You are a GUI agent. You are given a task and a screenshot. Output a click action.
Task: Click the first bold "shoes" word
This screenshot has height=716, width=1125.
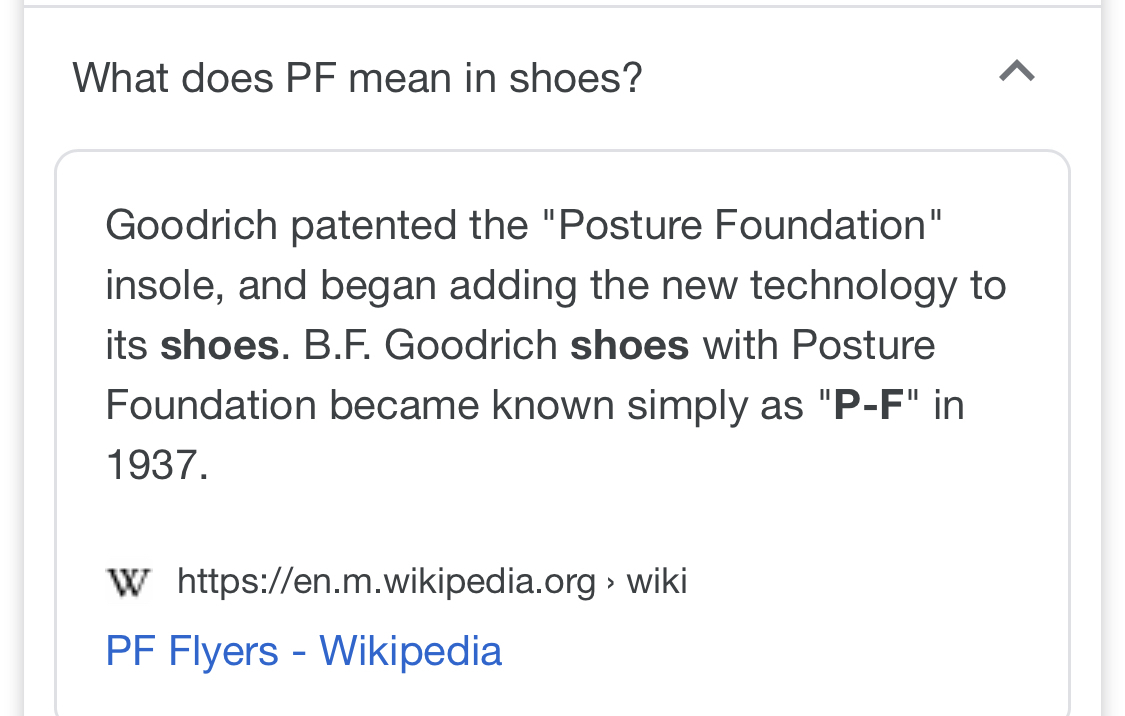click(x=220, y=346)
